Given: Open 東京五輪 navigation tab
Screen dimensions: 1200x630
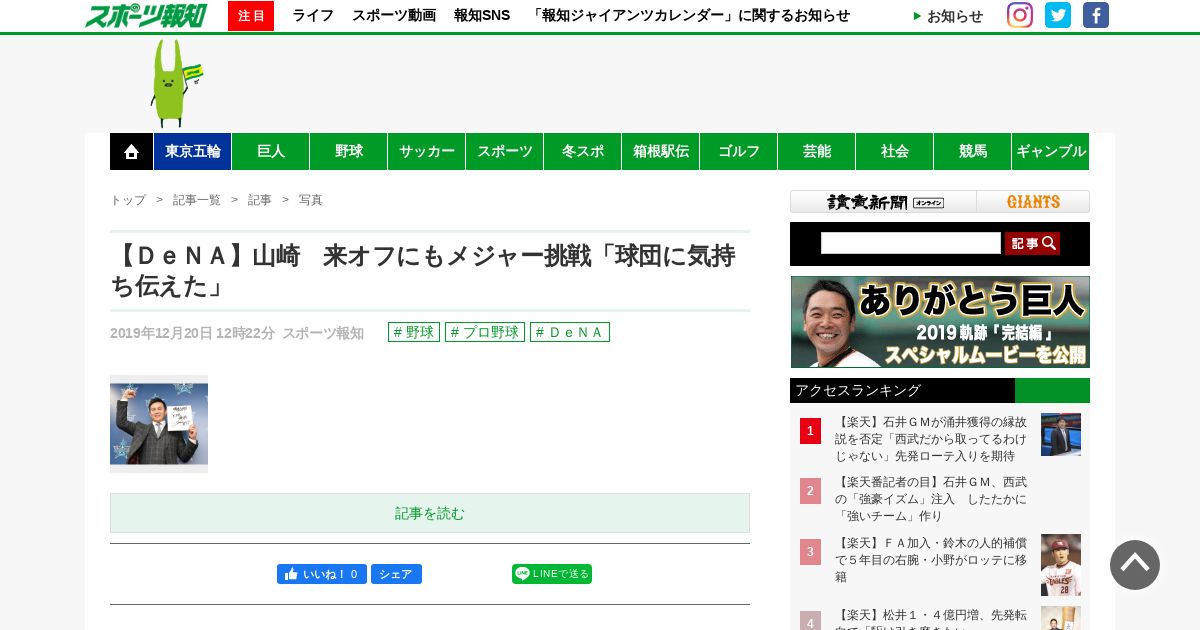Looking at the screenshot, I should pos(193,151).
